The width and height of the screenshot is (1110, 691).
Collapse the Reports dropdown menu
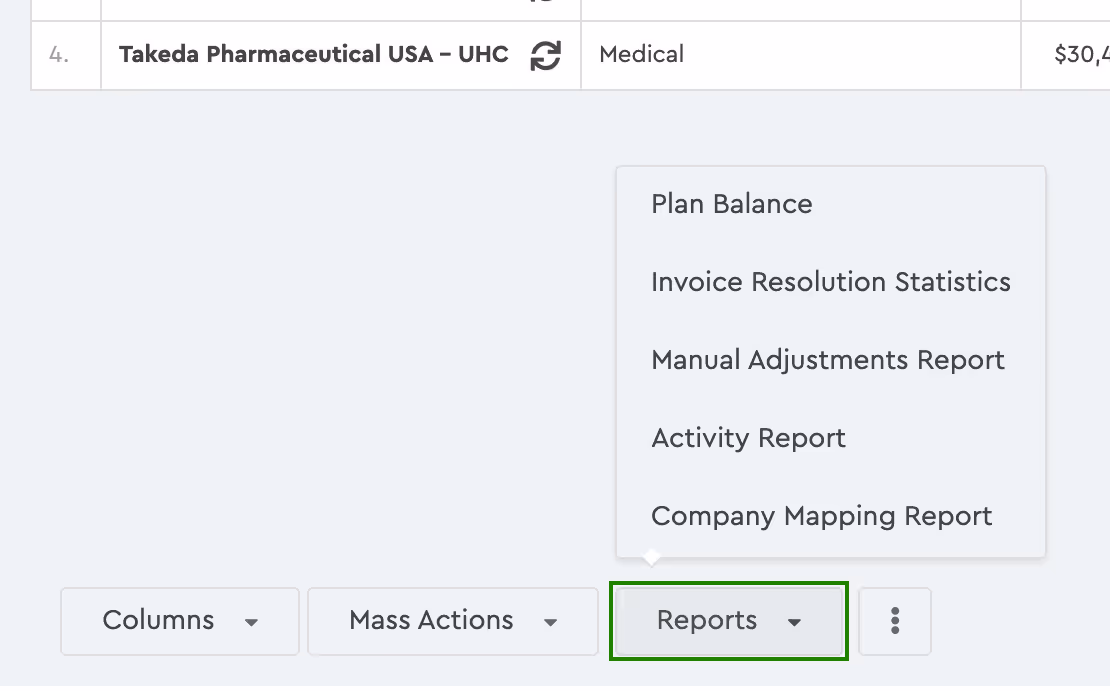coord(728,621)
